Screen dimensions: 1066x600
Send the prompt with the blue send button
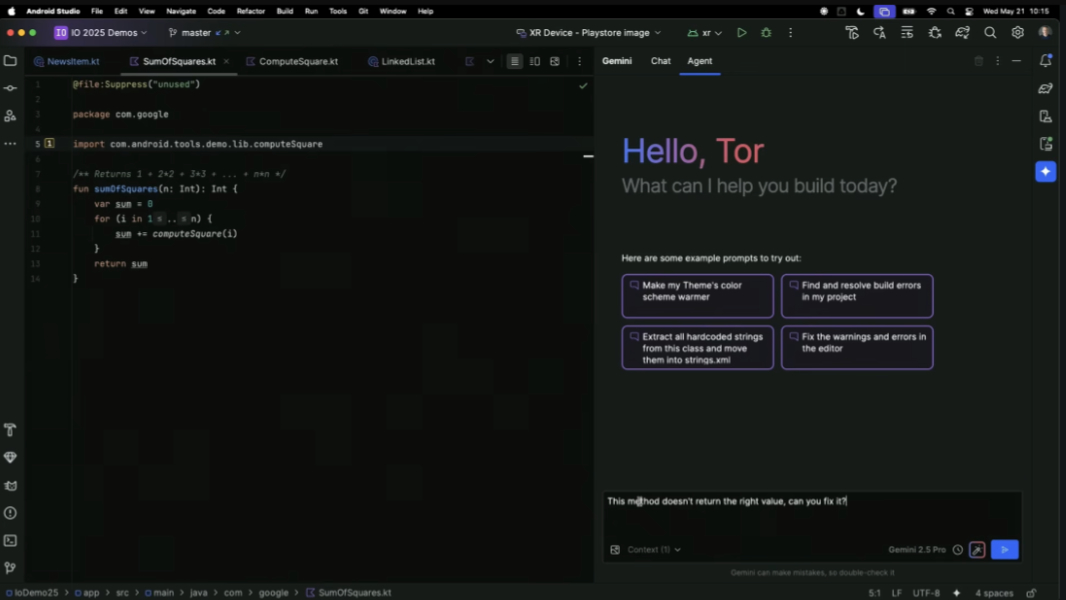click(x=1004, y=549)
